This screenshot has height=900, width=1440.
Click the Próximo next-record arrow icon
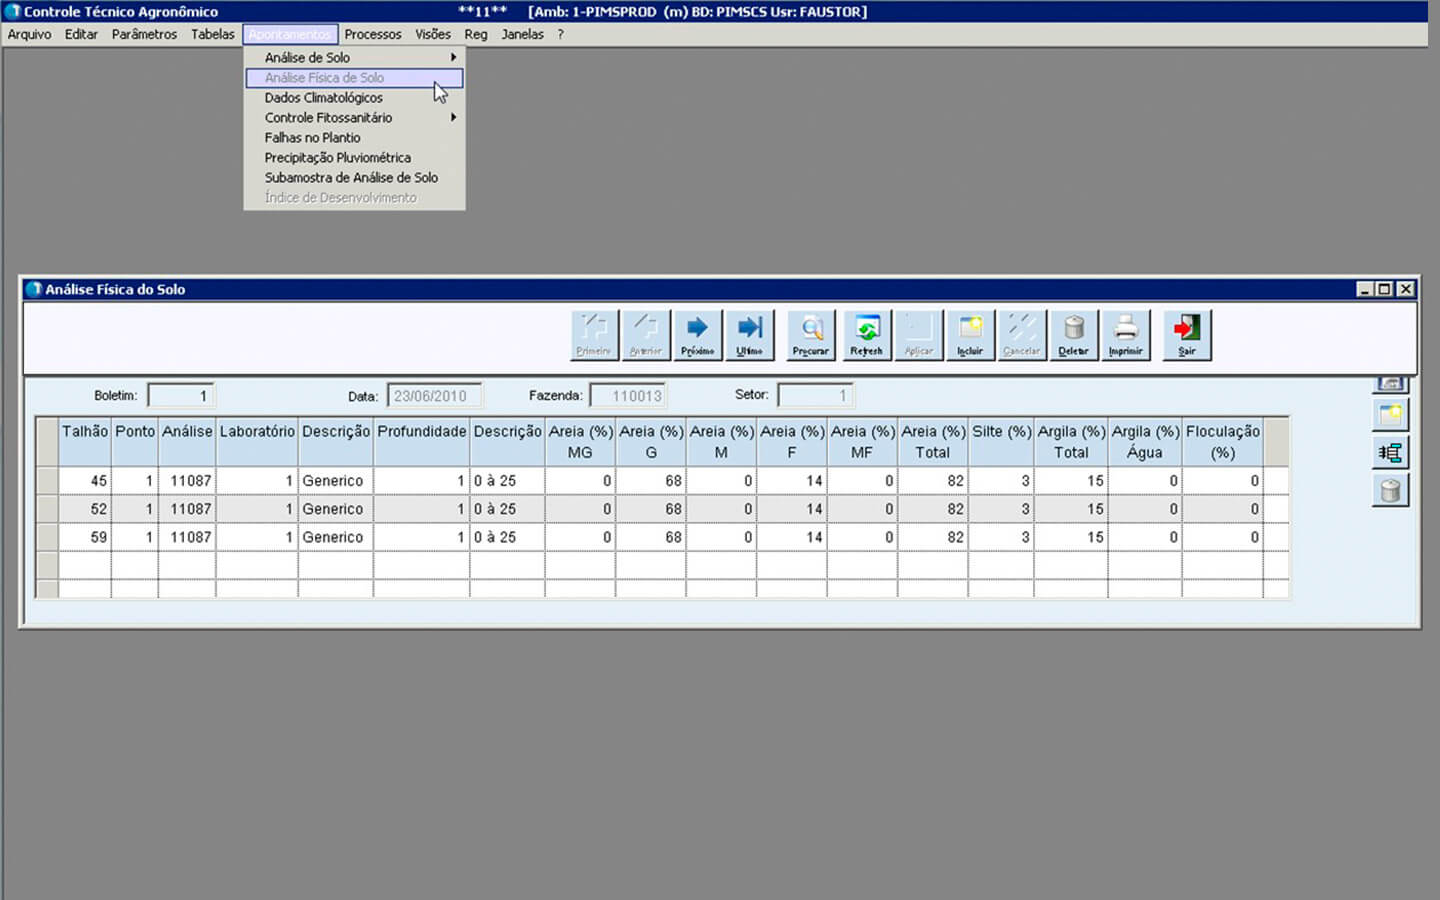tap(697, 334)
